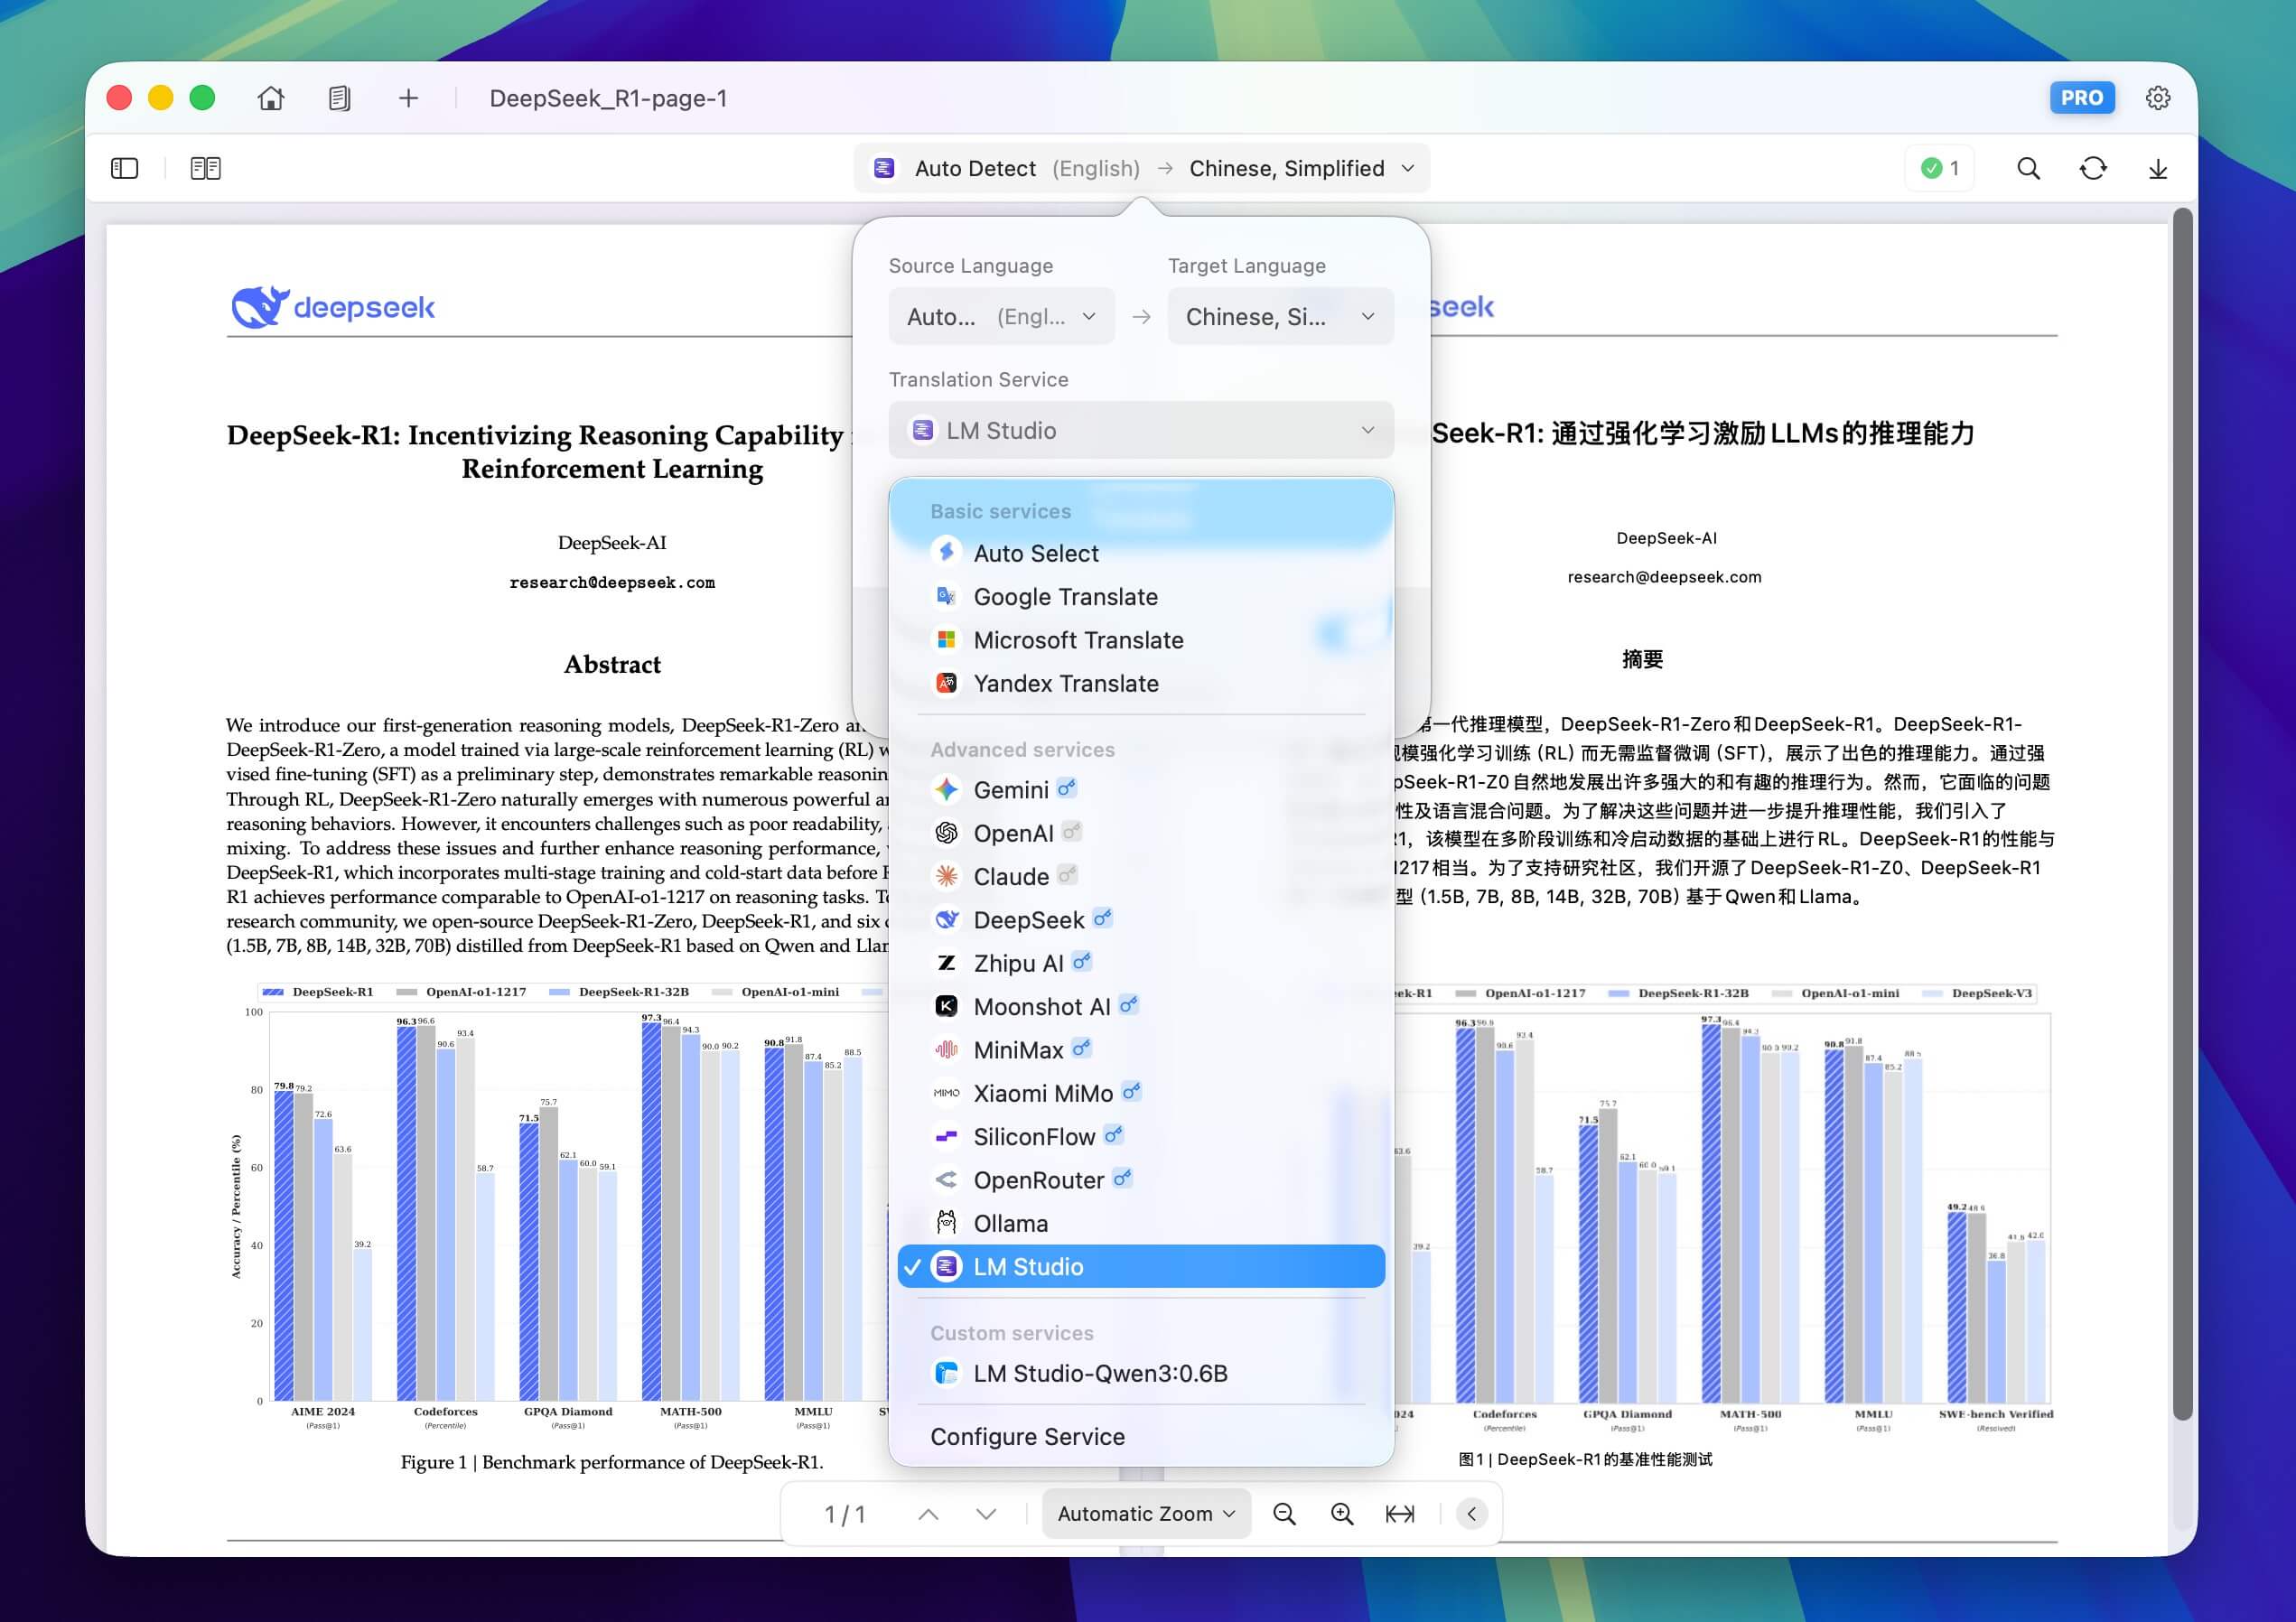Select Zhipu AI translation service
The height and width of the screenshot is (1622, 2296).
coord(1141,964)
